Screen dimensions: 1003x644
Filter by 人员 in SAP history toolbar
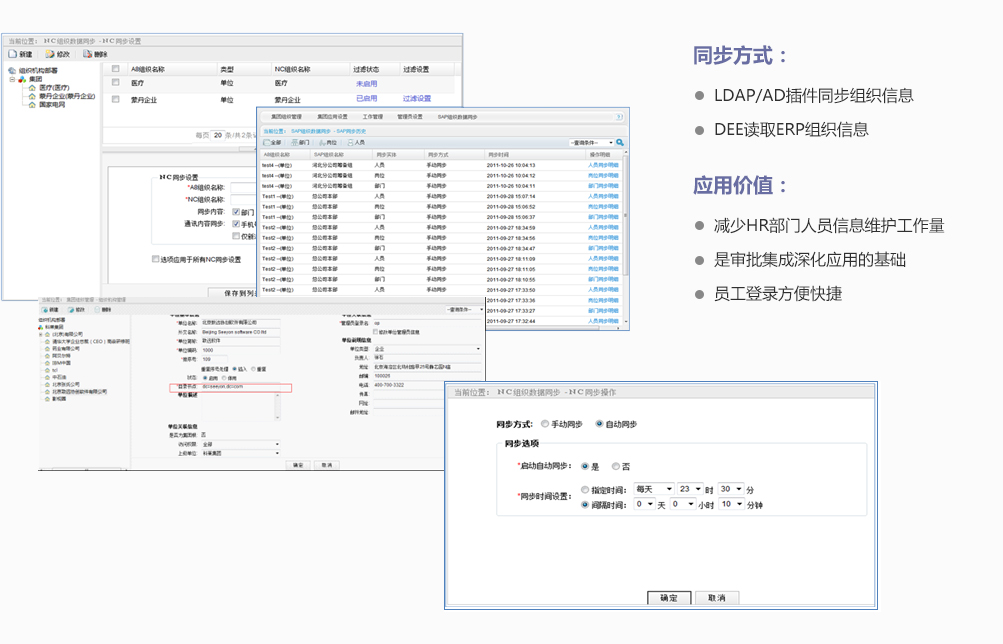pos(356,143)
